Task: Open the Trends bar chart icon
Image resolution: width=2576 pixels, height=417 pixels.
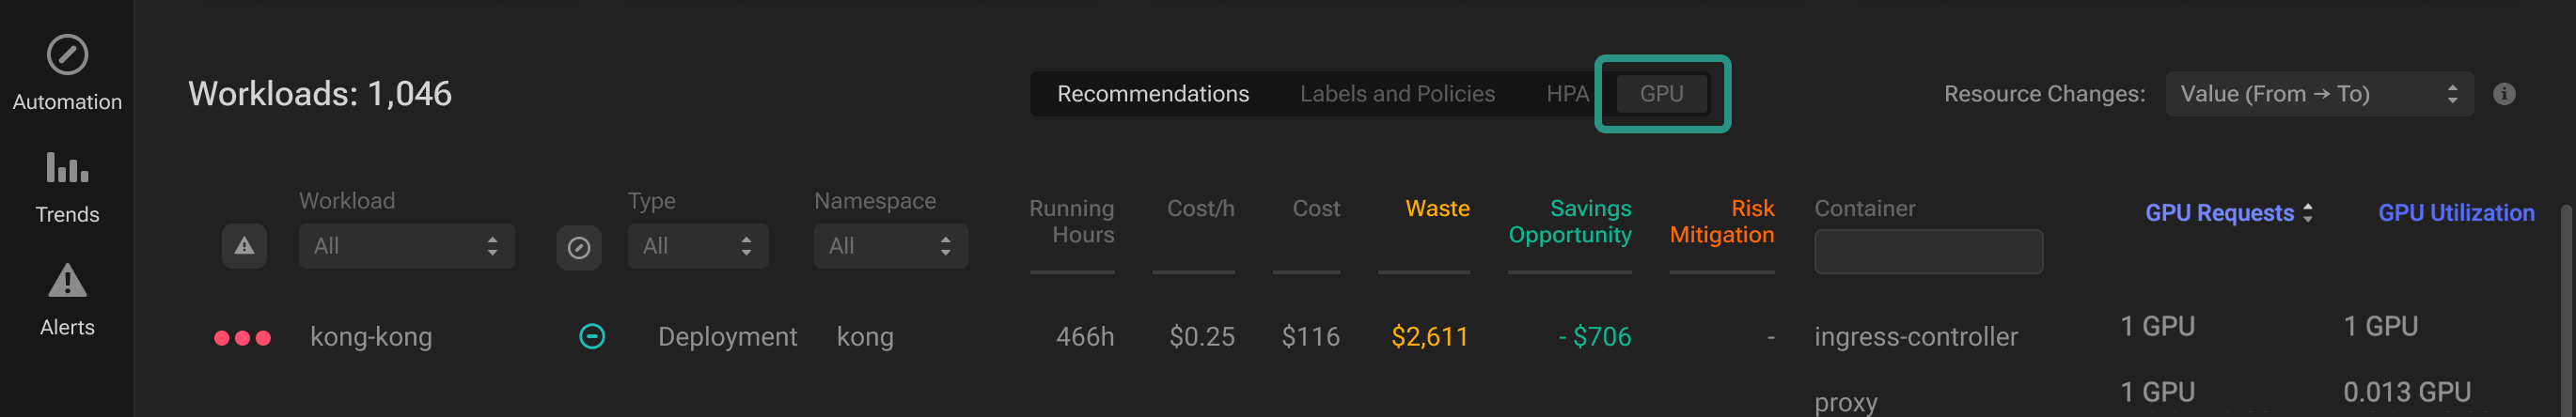Action: tap(67, 168)
